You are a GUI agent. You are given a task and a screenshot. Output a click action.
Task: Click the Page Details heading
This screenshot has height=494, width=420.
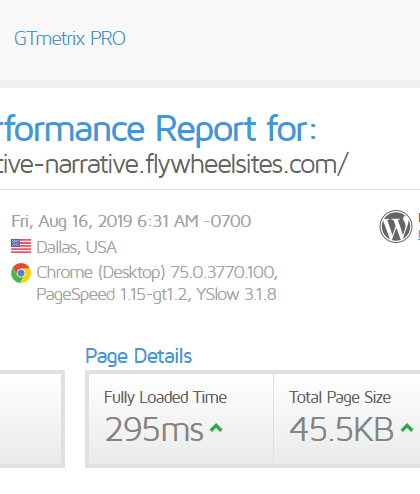pos(139,356)
